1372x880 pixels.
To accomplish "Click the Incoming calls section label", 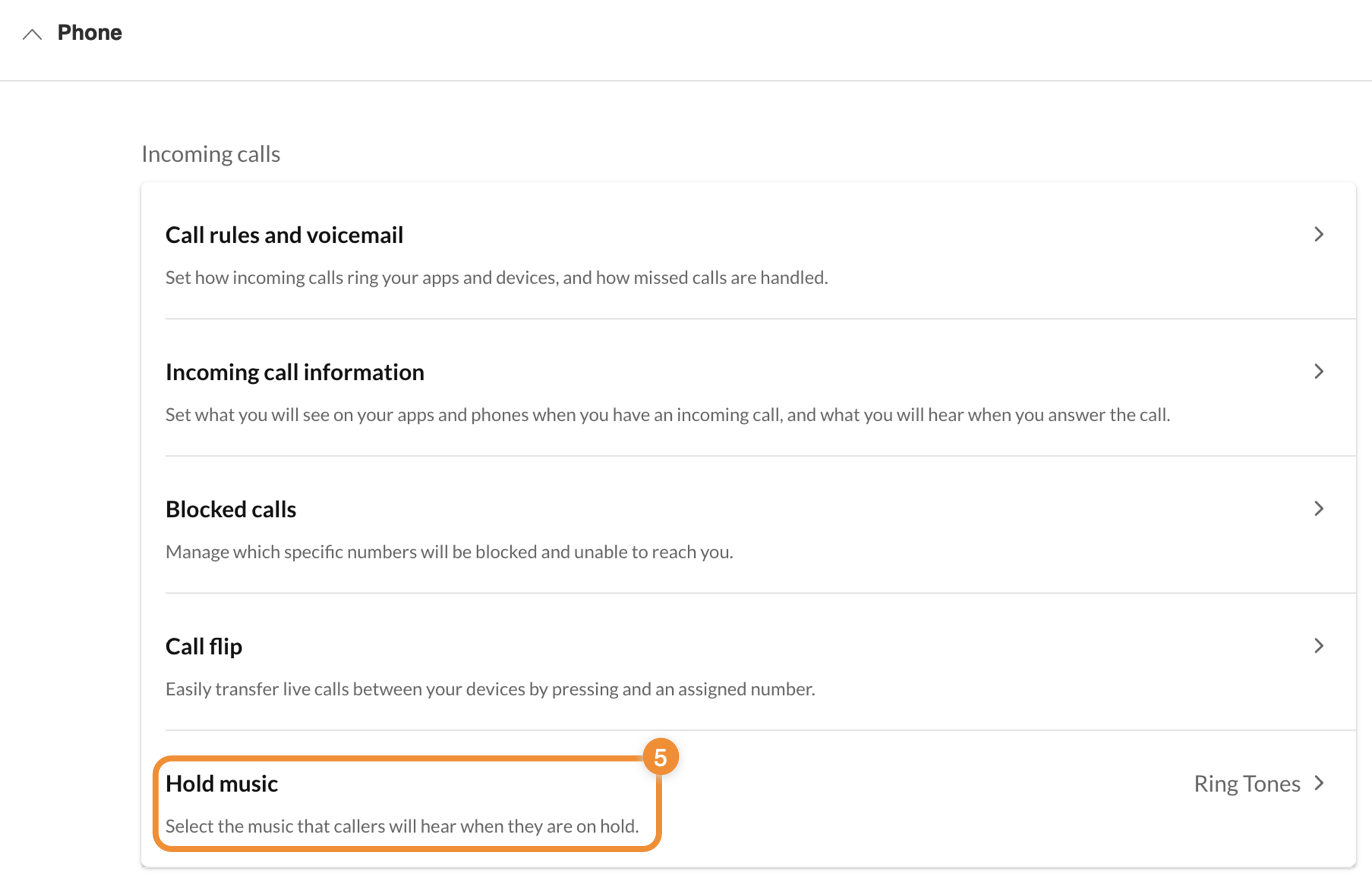I will [211, 154].
